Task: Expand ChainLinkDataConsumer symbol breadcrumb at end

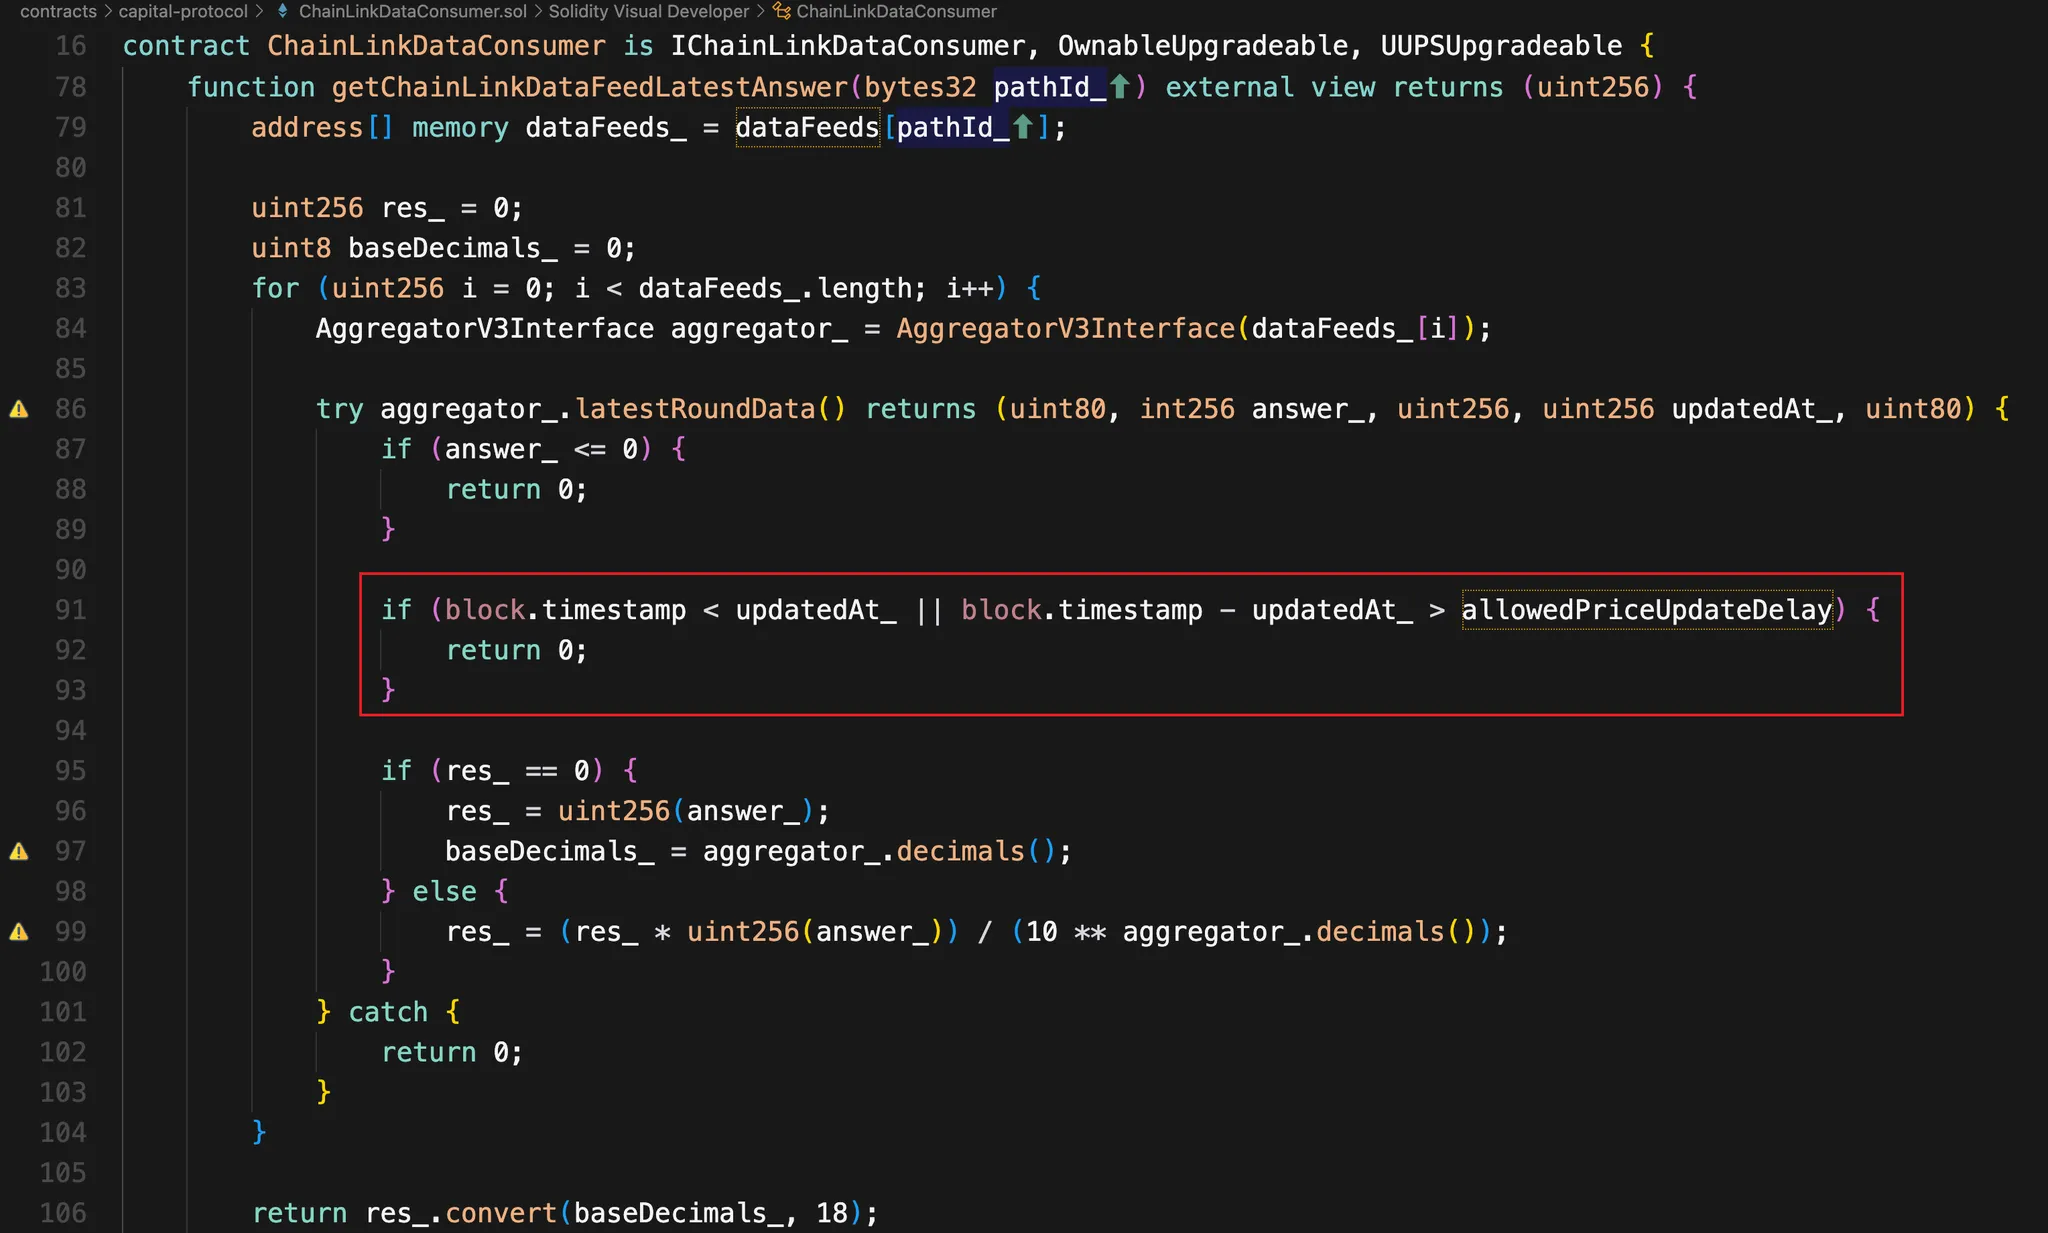Action: coord(896,11)
